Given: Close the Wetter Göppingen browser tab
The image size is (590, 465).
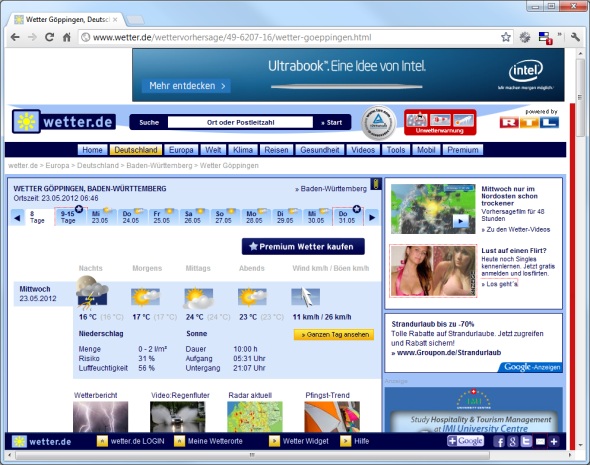Looking at the screenshot, I should 115,20.
